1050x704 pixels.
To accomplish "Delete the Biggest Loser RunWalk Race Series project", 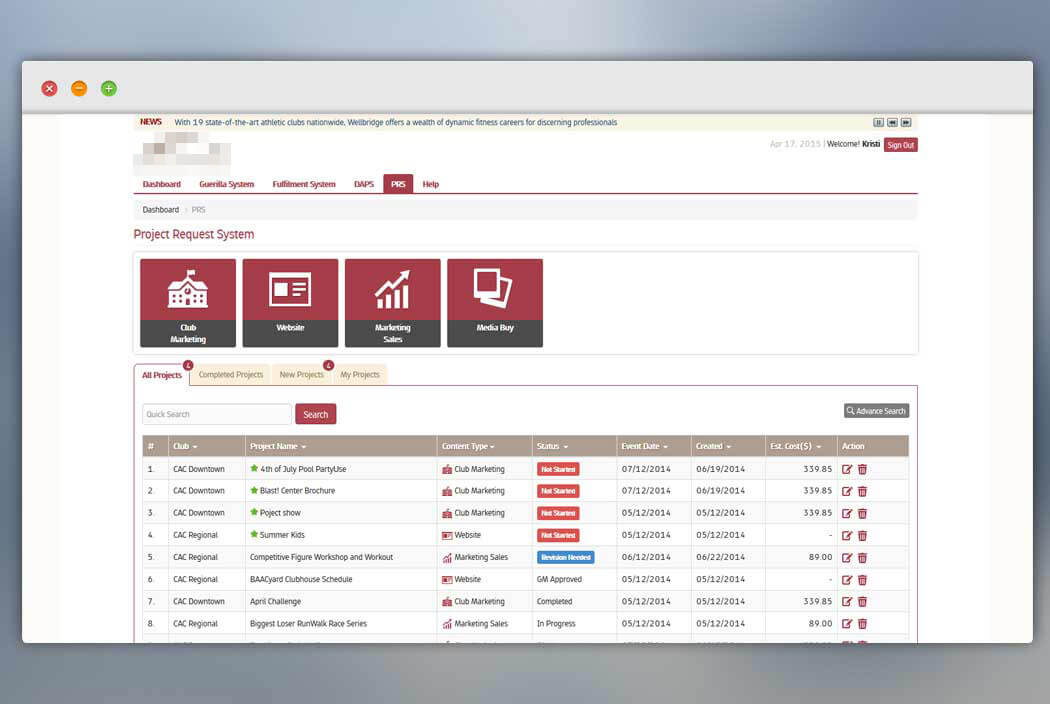I will click(862, 624).
